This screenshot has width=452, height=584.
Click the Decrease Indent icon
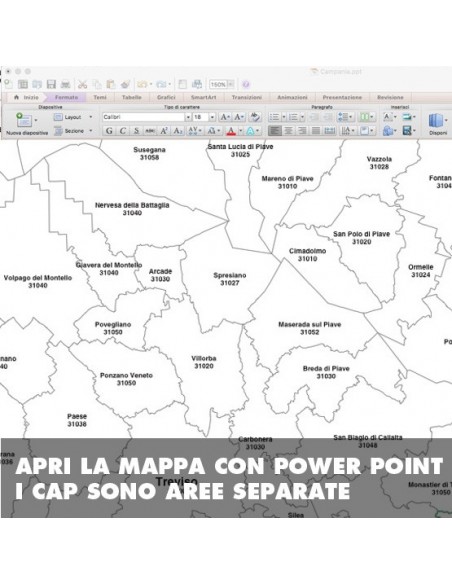[314, 117]
